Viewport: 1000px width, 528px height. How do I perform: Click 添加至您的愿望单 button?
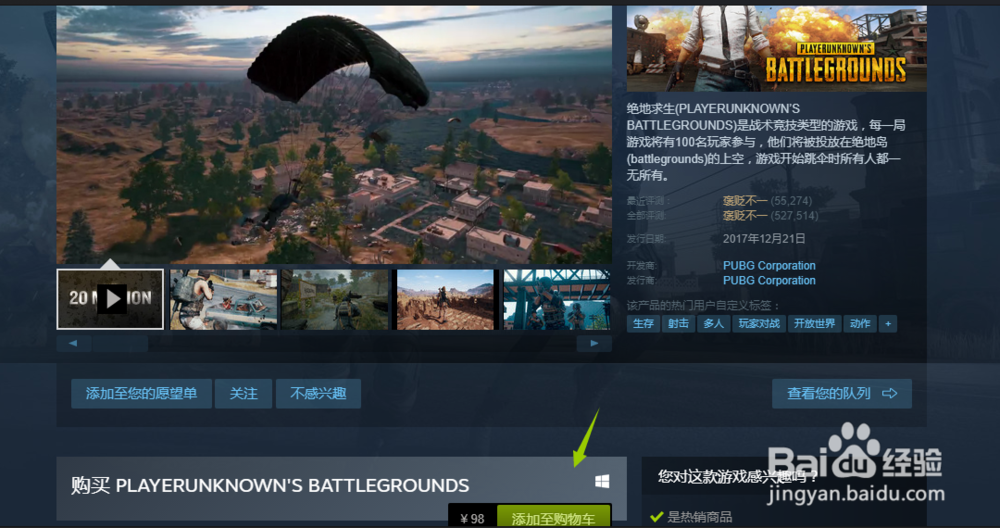click(x=142, y=393)
